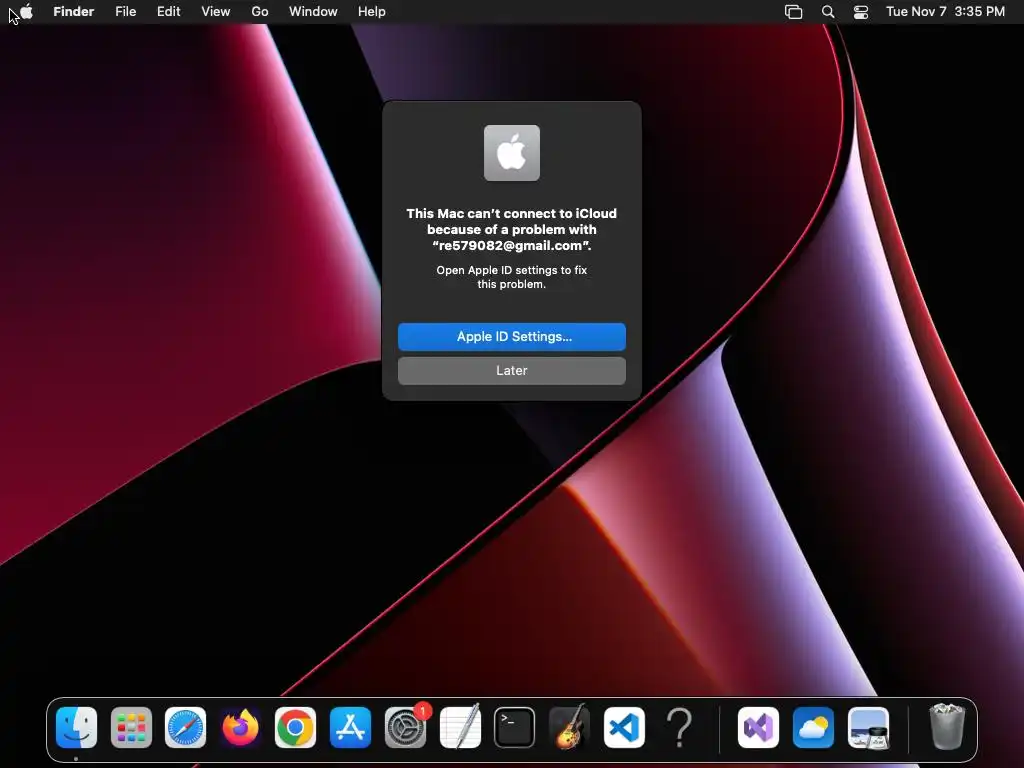The height and width of the screenshot is (768, 1024).
Task: Open the Weather-style cloud app in Dock
Action: 813,727
